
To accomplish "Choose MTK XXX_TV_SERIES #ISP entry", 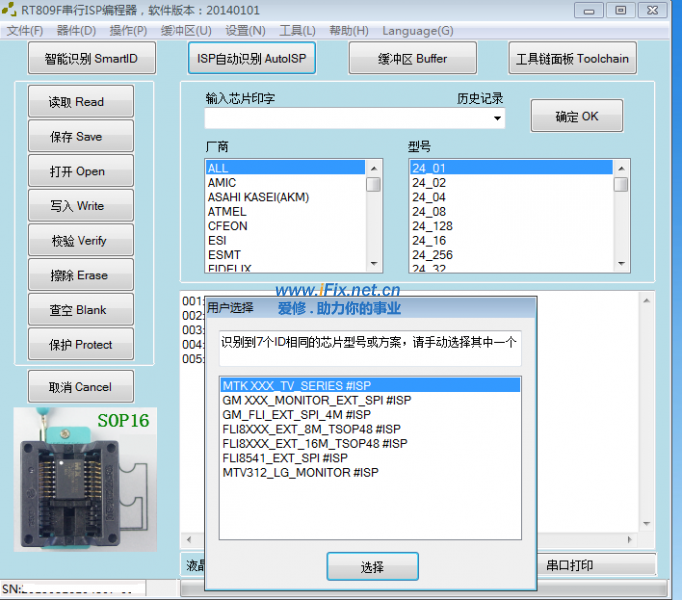I will [x=370, y=385].
